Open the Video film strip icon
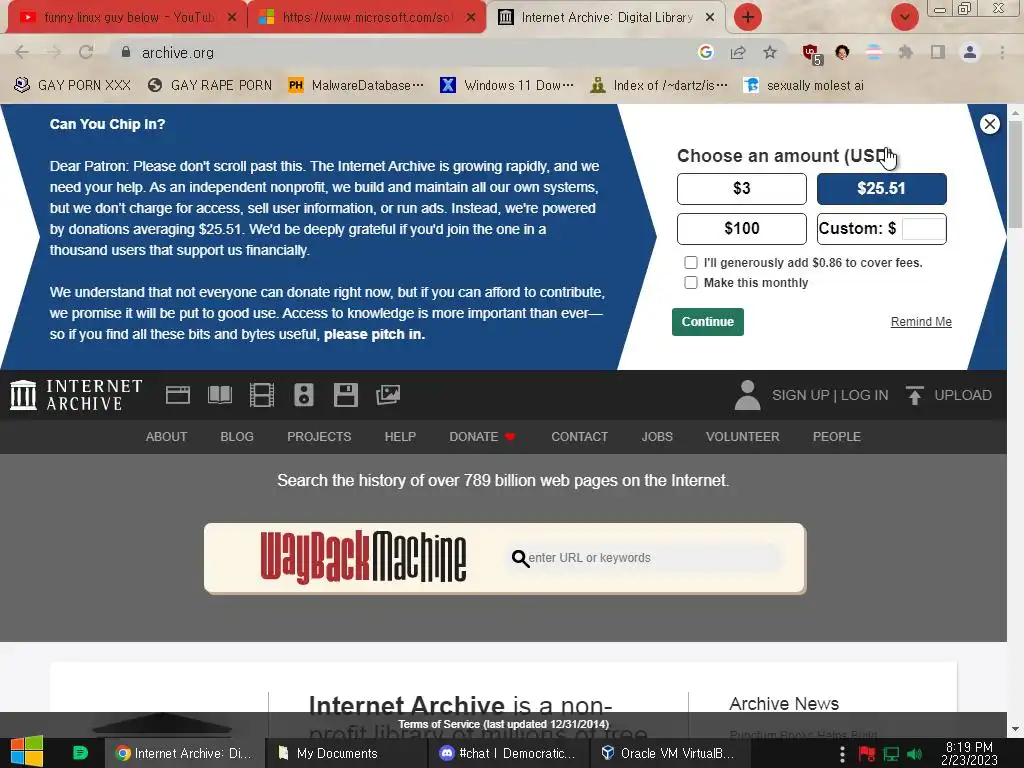The width and height of the screenshot is (1024, 768). [262, 395]
